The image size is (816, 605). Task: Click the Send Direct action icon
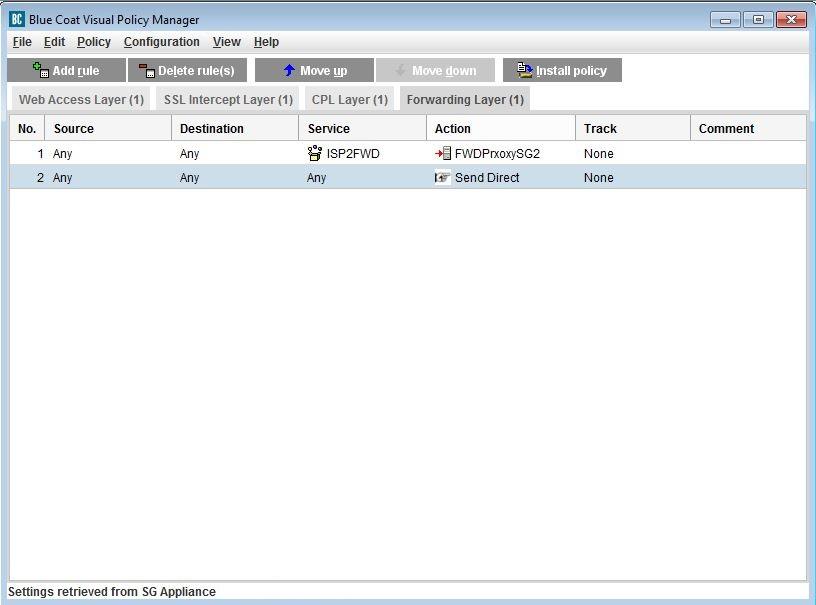tap(443, 178)
